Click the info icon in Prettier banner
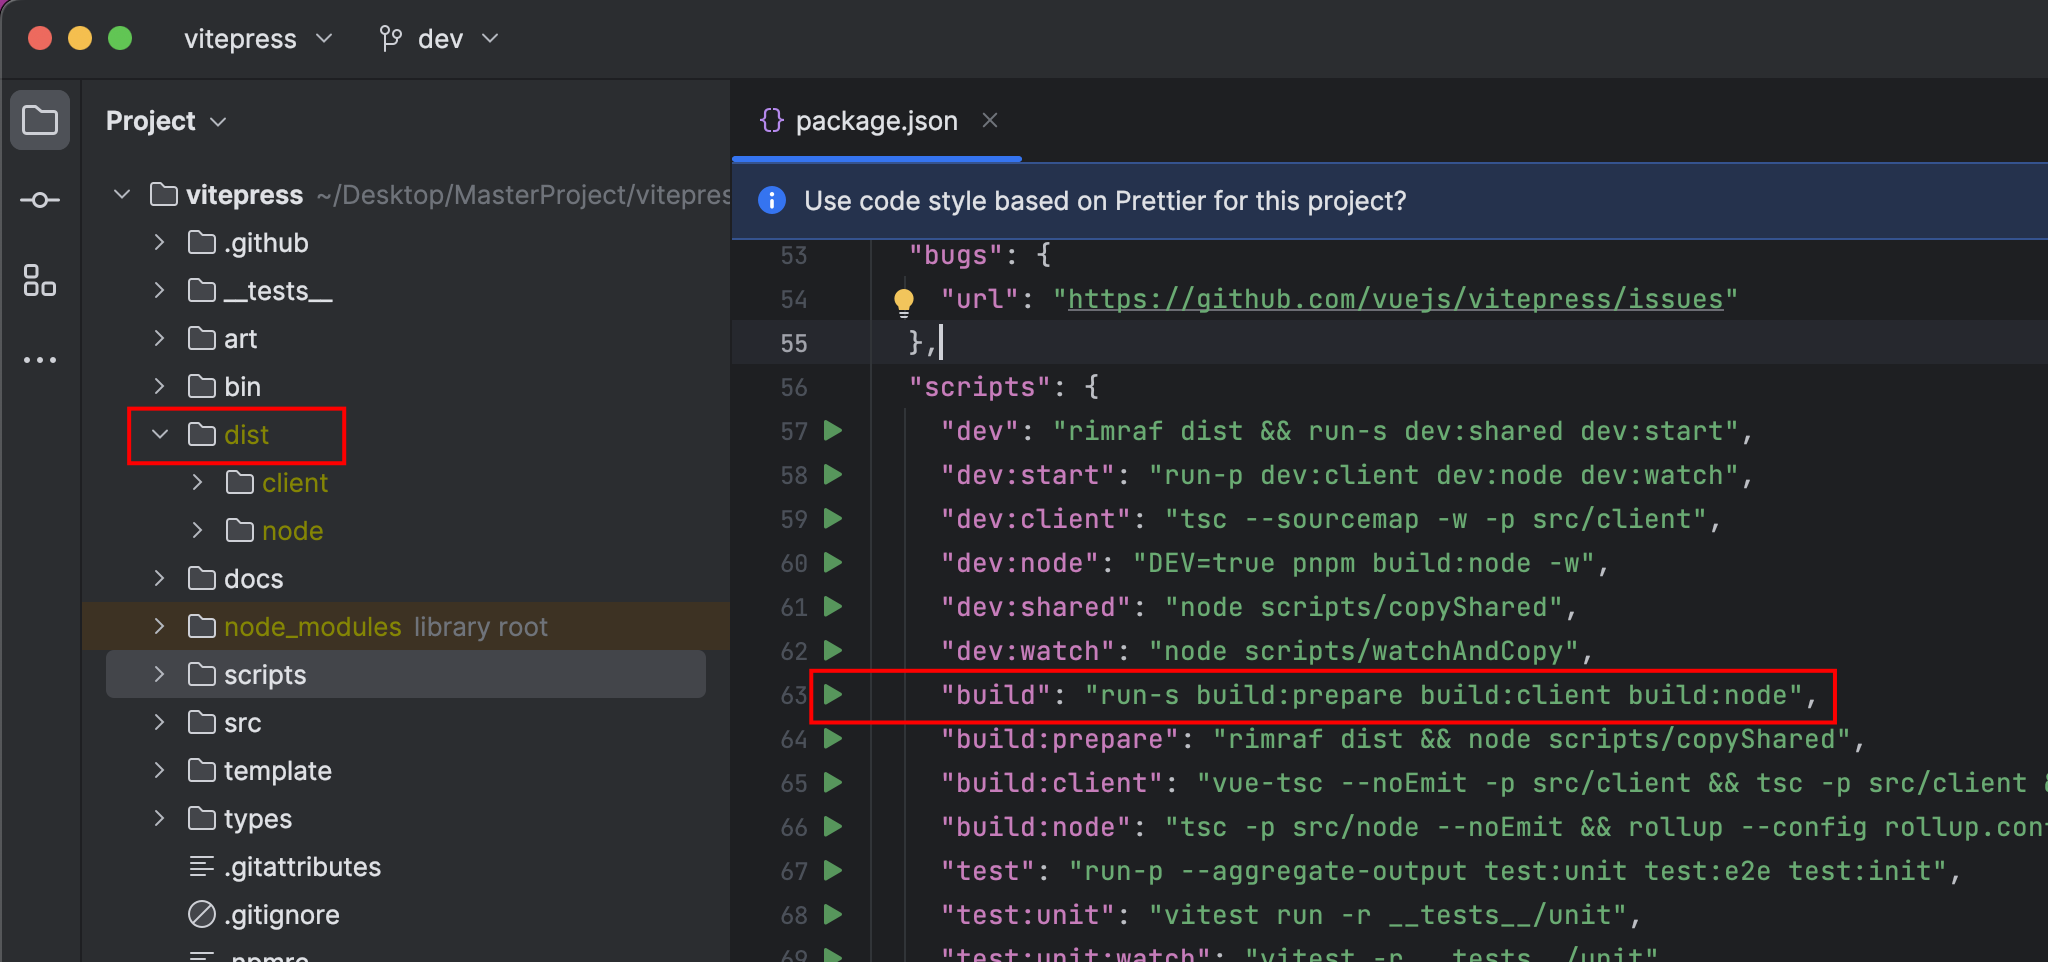This screenshot has height=962, width=2048. pyautogui.click(x=772, y=201)
